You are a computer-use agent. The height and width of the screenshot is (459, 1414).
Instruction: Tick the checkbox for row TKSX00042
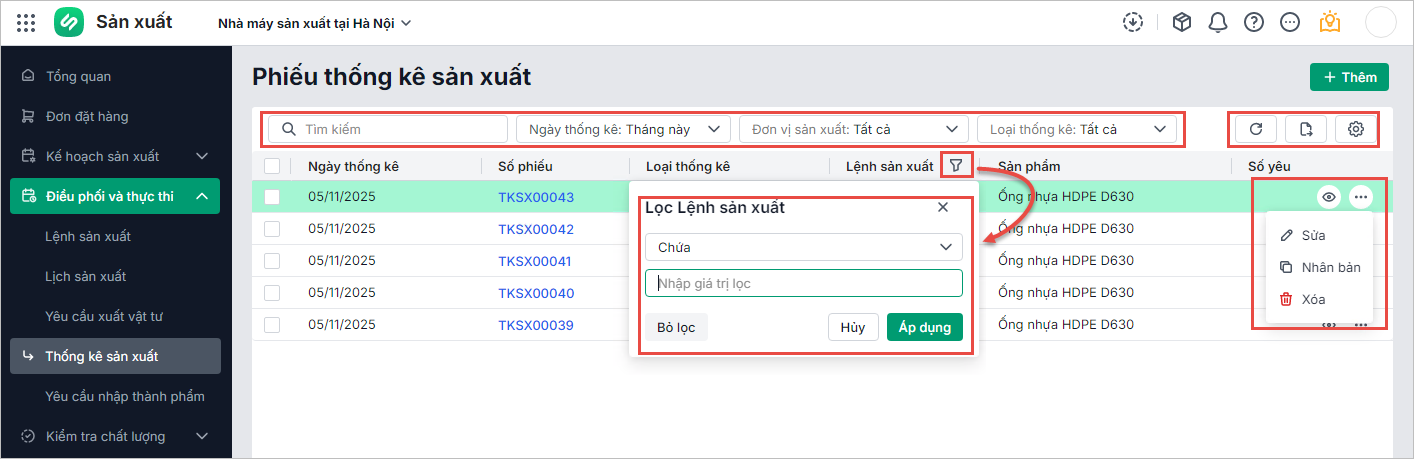click(x=272, y=229)
